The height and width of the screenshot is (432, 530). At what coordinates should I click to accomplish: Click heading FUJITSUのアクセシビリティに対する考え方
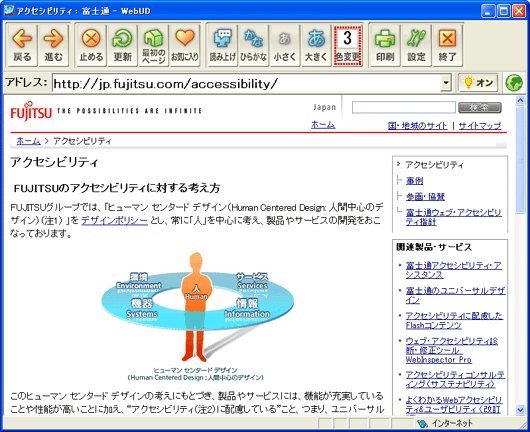[x=117, y=188]
